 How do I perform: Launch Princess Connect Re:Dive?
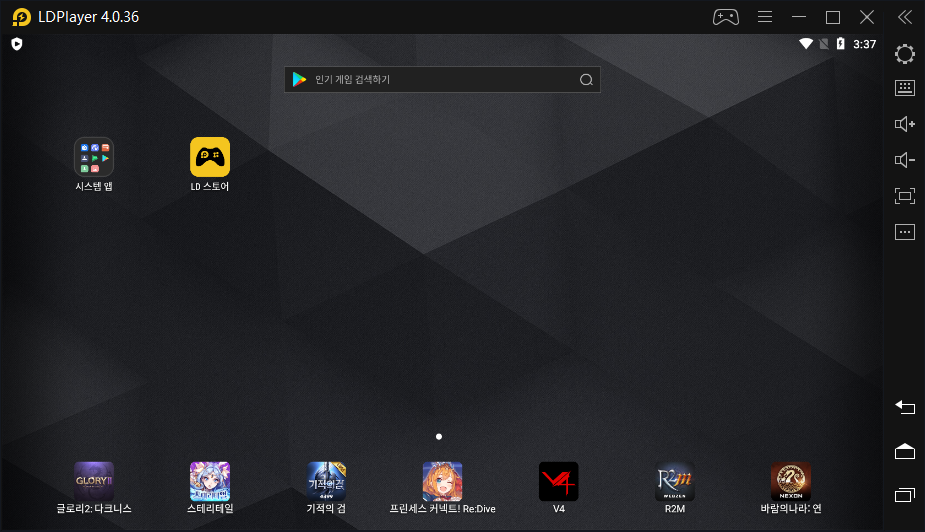[x=442, y=481]
